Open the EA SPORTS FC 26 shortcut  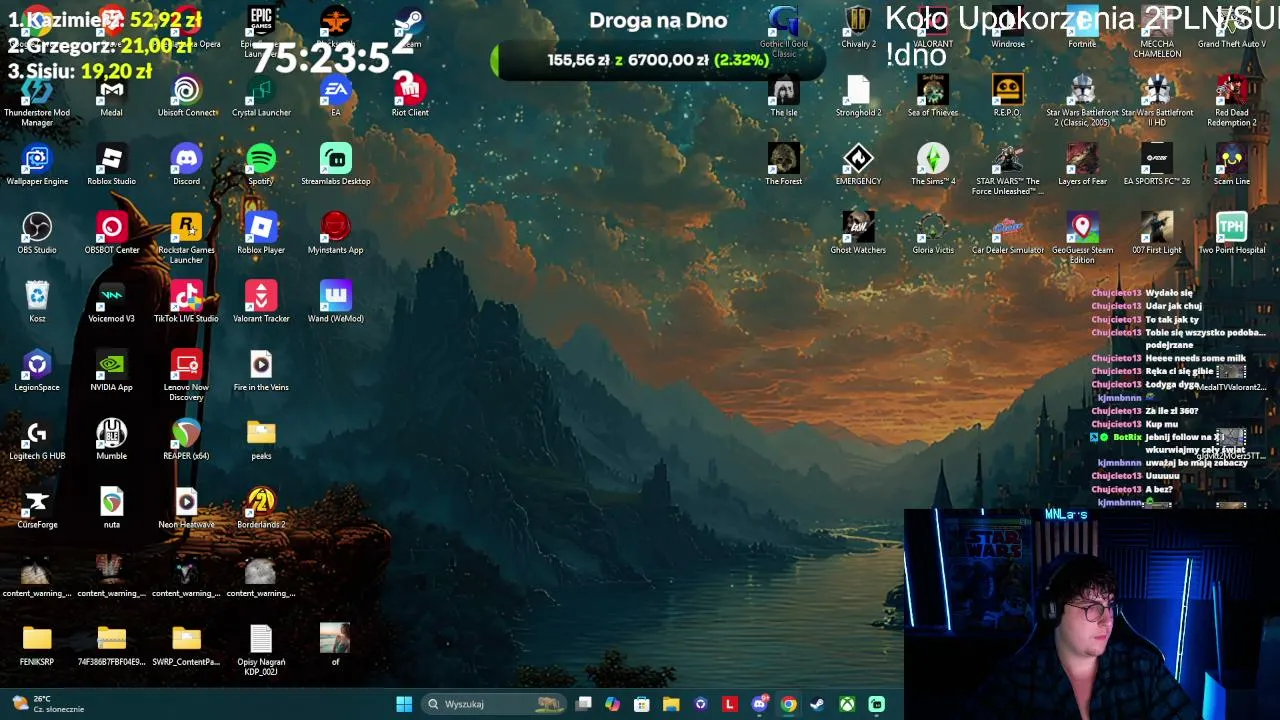point(1156,166)
